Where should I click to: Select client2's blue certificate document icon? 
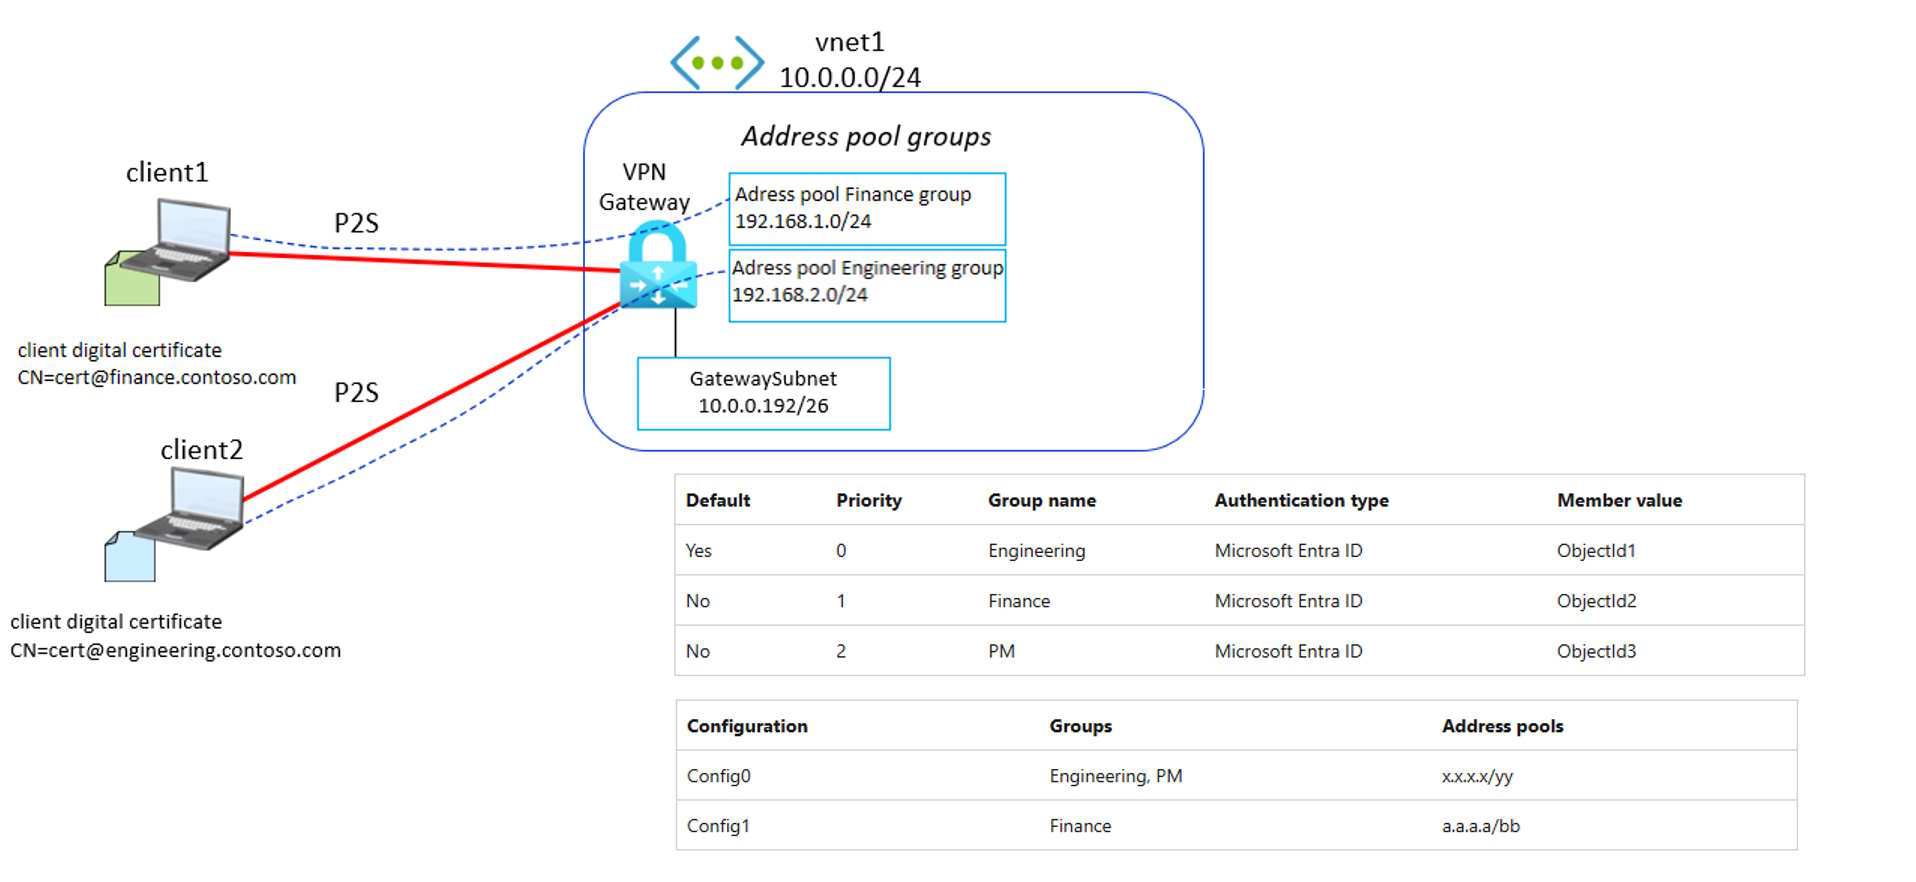click(x=129, y=558)
